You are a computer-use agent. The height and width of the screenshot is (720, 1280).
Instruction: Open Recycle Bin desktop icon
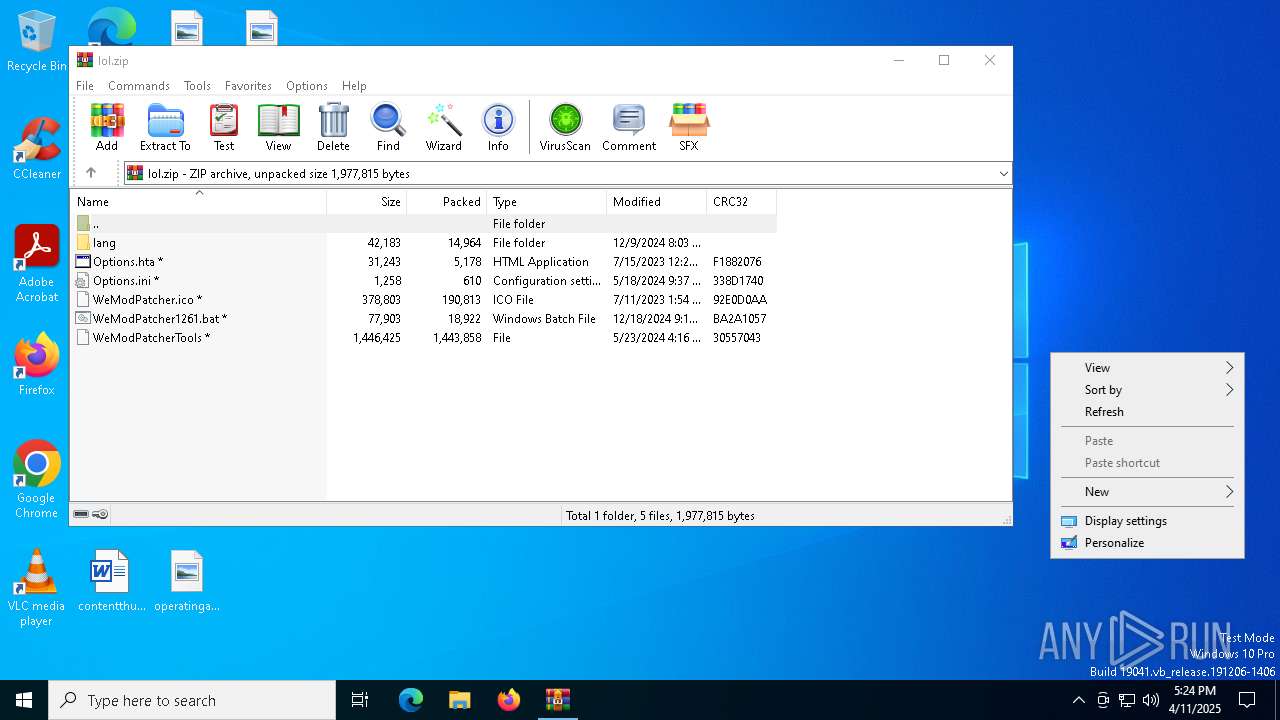coord(37,41)
